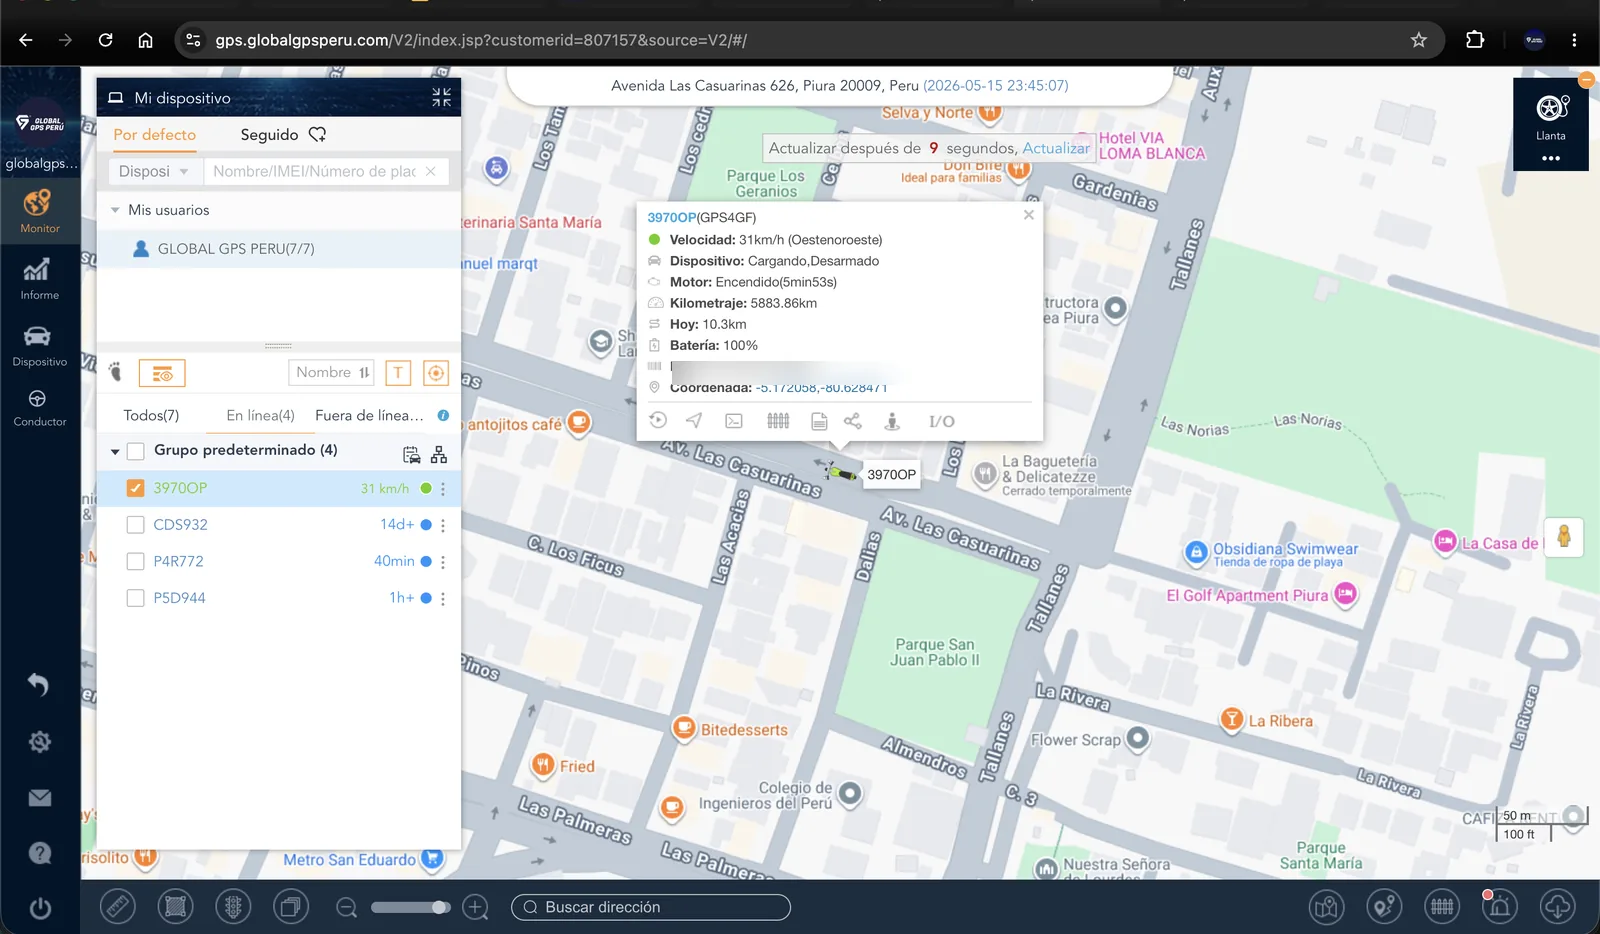Click the street view pegman on map

[x=1564, y=537]
